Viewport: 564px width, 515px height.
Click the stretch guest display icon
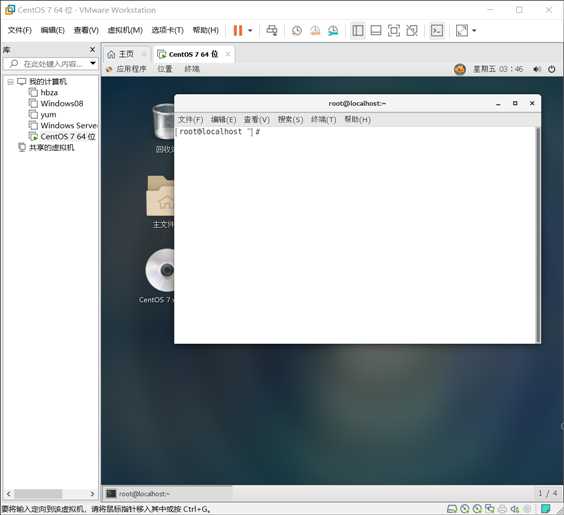coord(462,31)
